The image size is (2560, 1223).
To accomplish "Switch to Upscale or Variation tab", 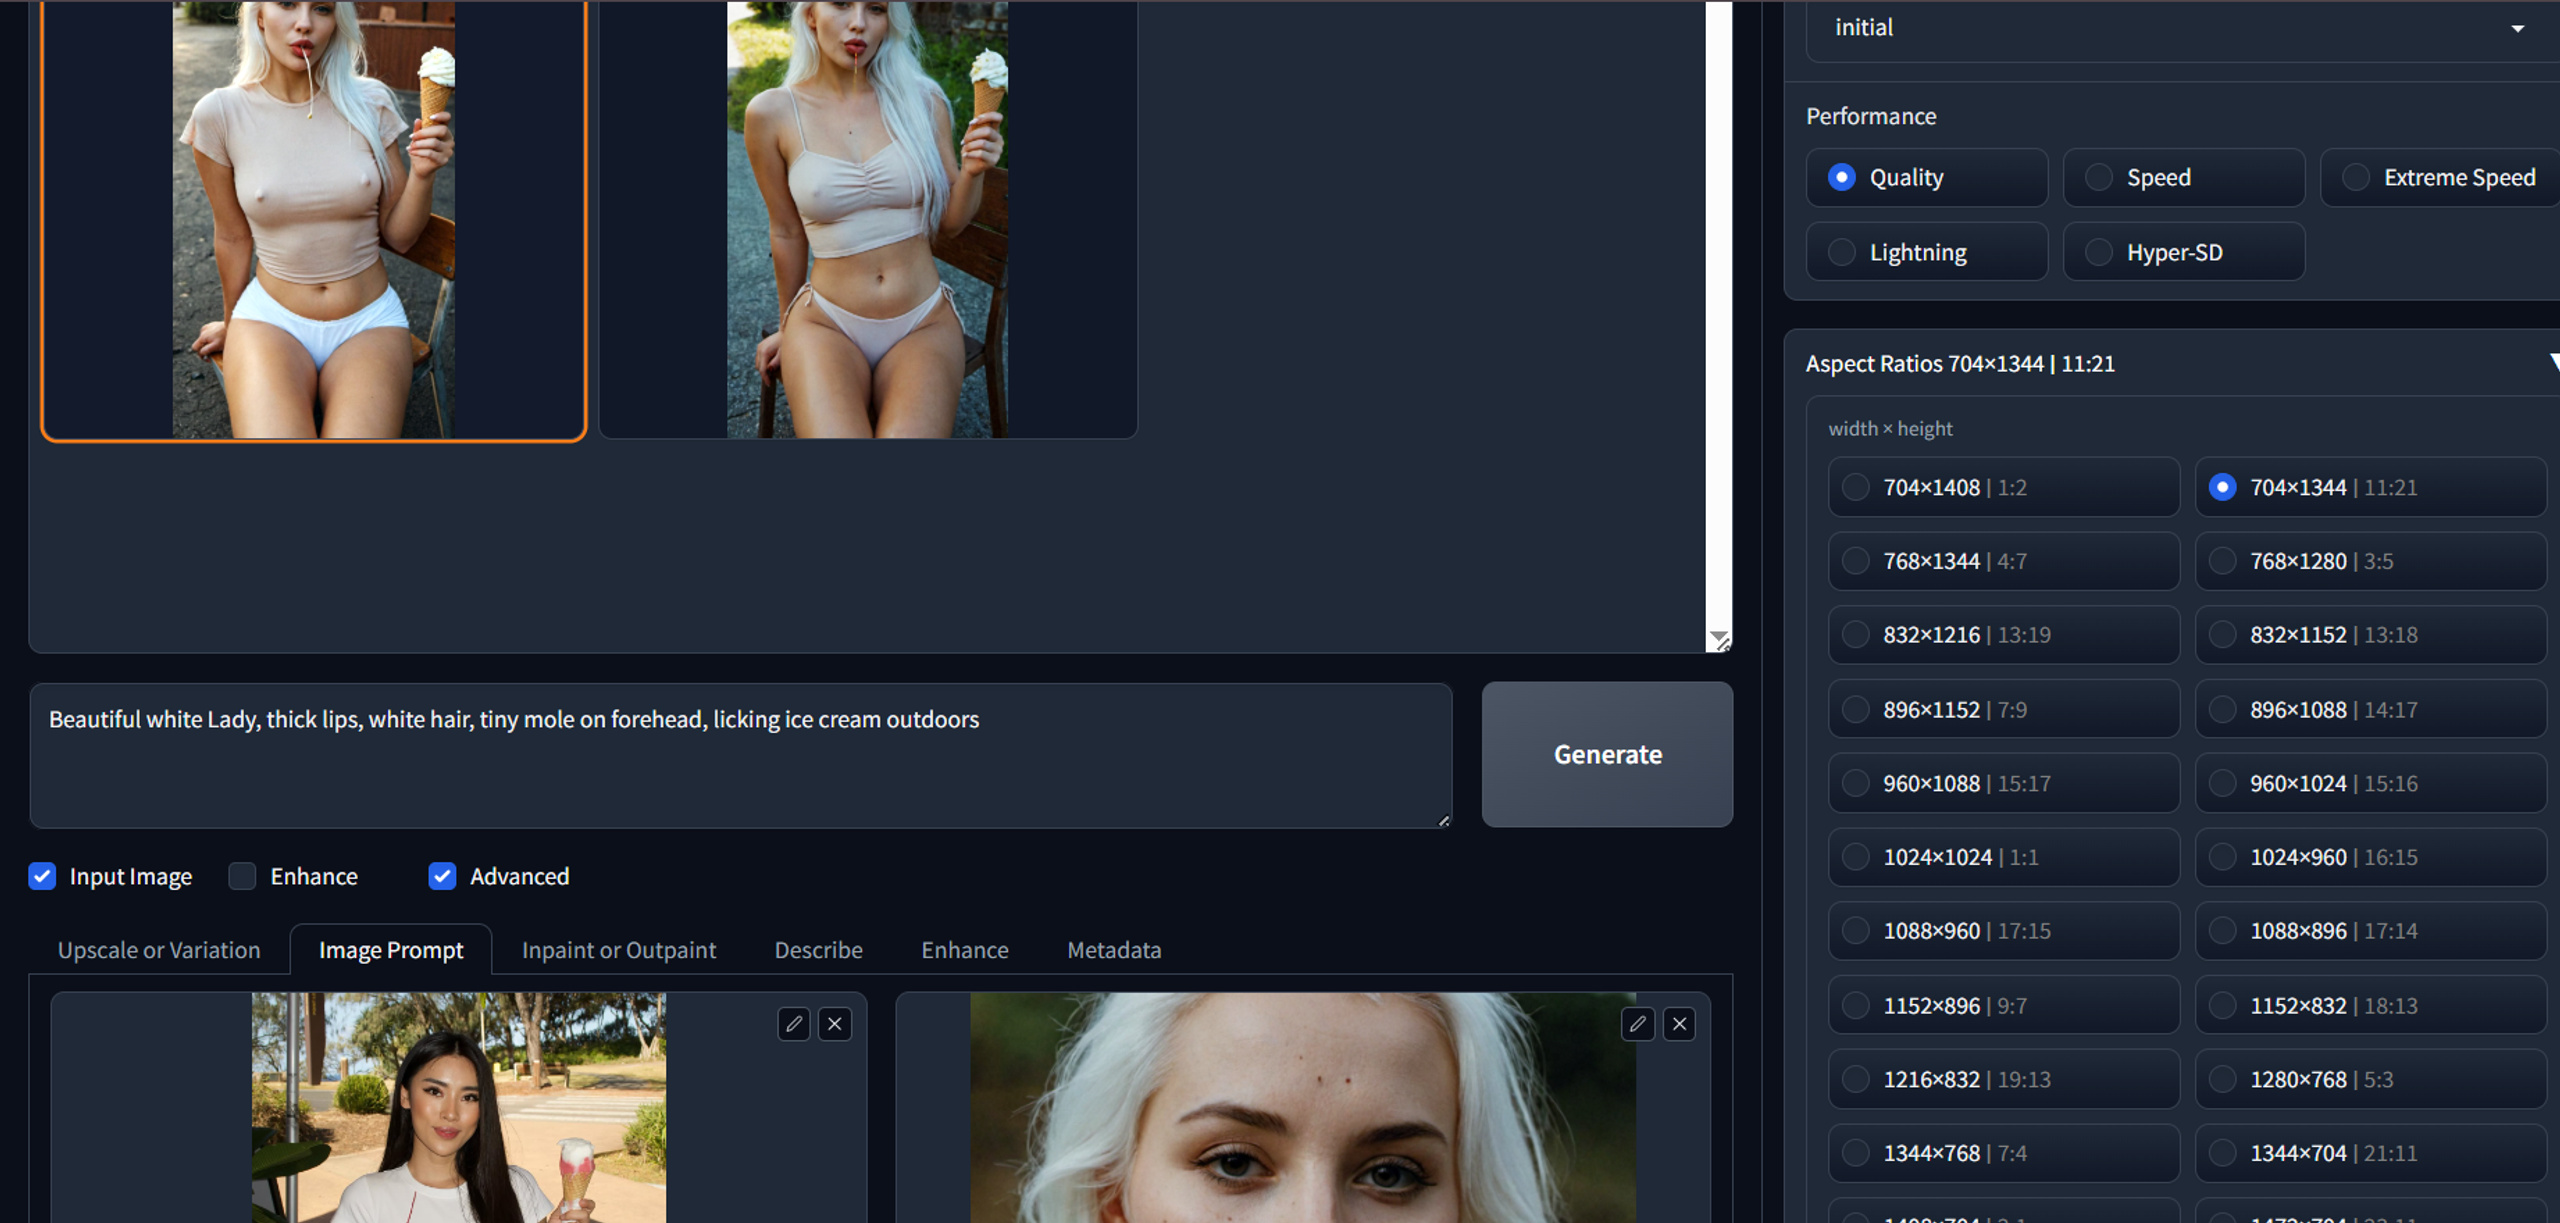I will 159,950.
